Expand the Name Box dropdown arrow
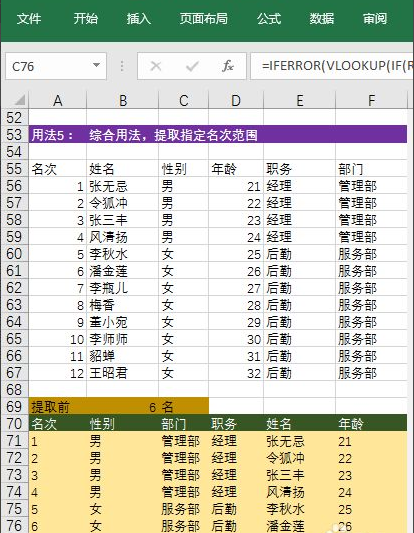Image resolution: width=414 pixels, height=533 pixels. coord(97,65)
